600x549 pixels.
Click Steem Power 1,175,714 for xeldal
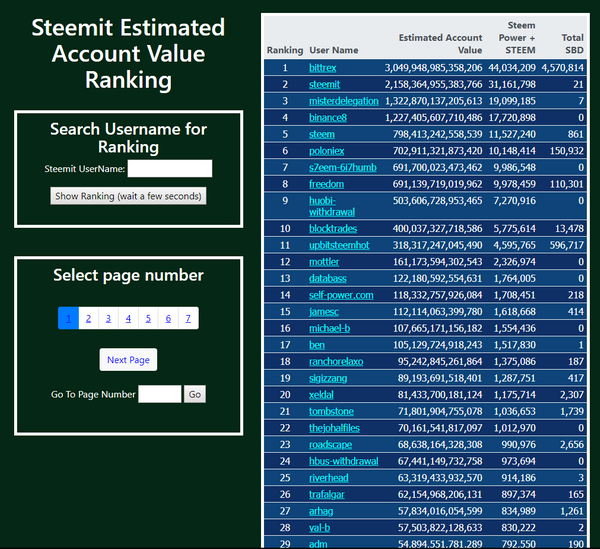pyautogui.click(x=514, y=395)
